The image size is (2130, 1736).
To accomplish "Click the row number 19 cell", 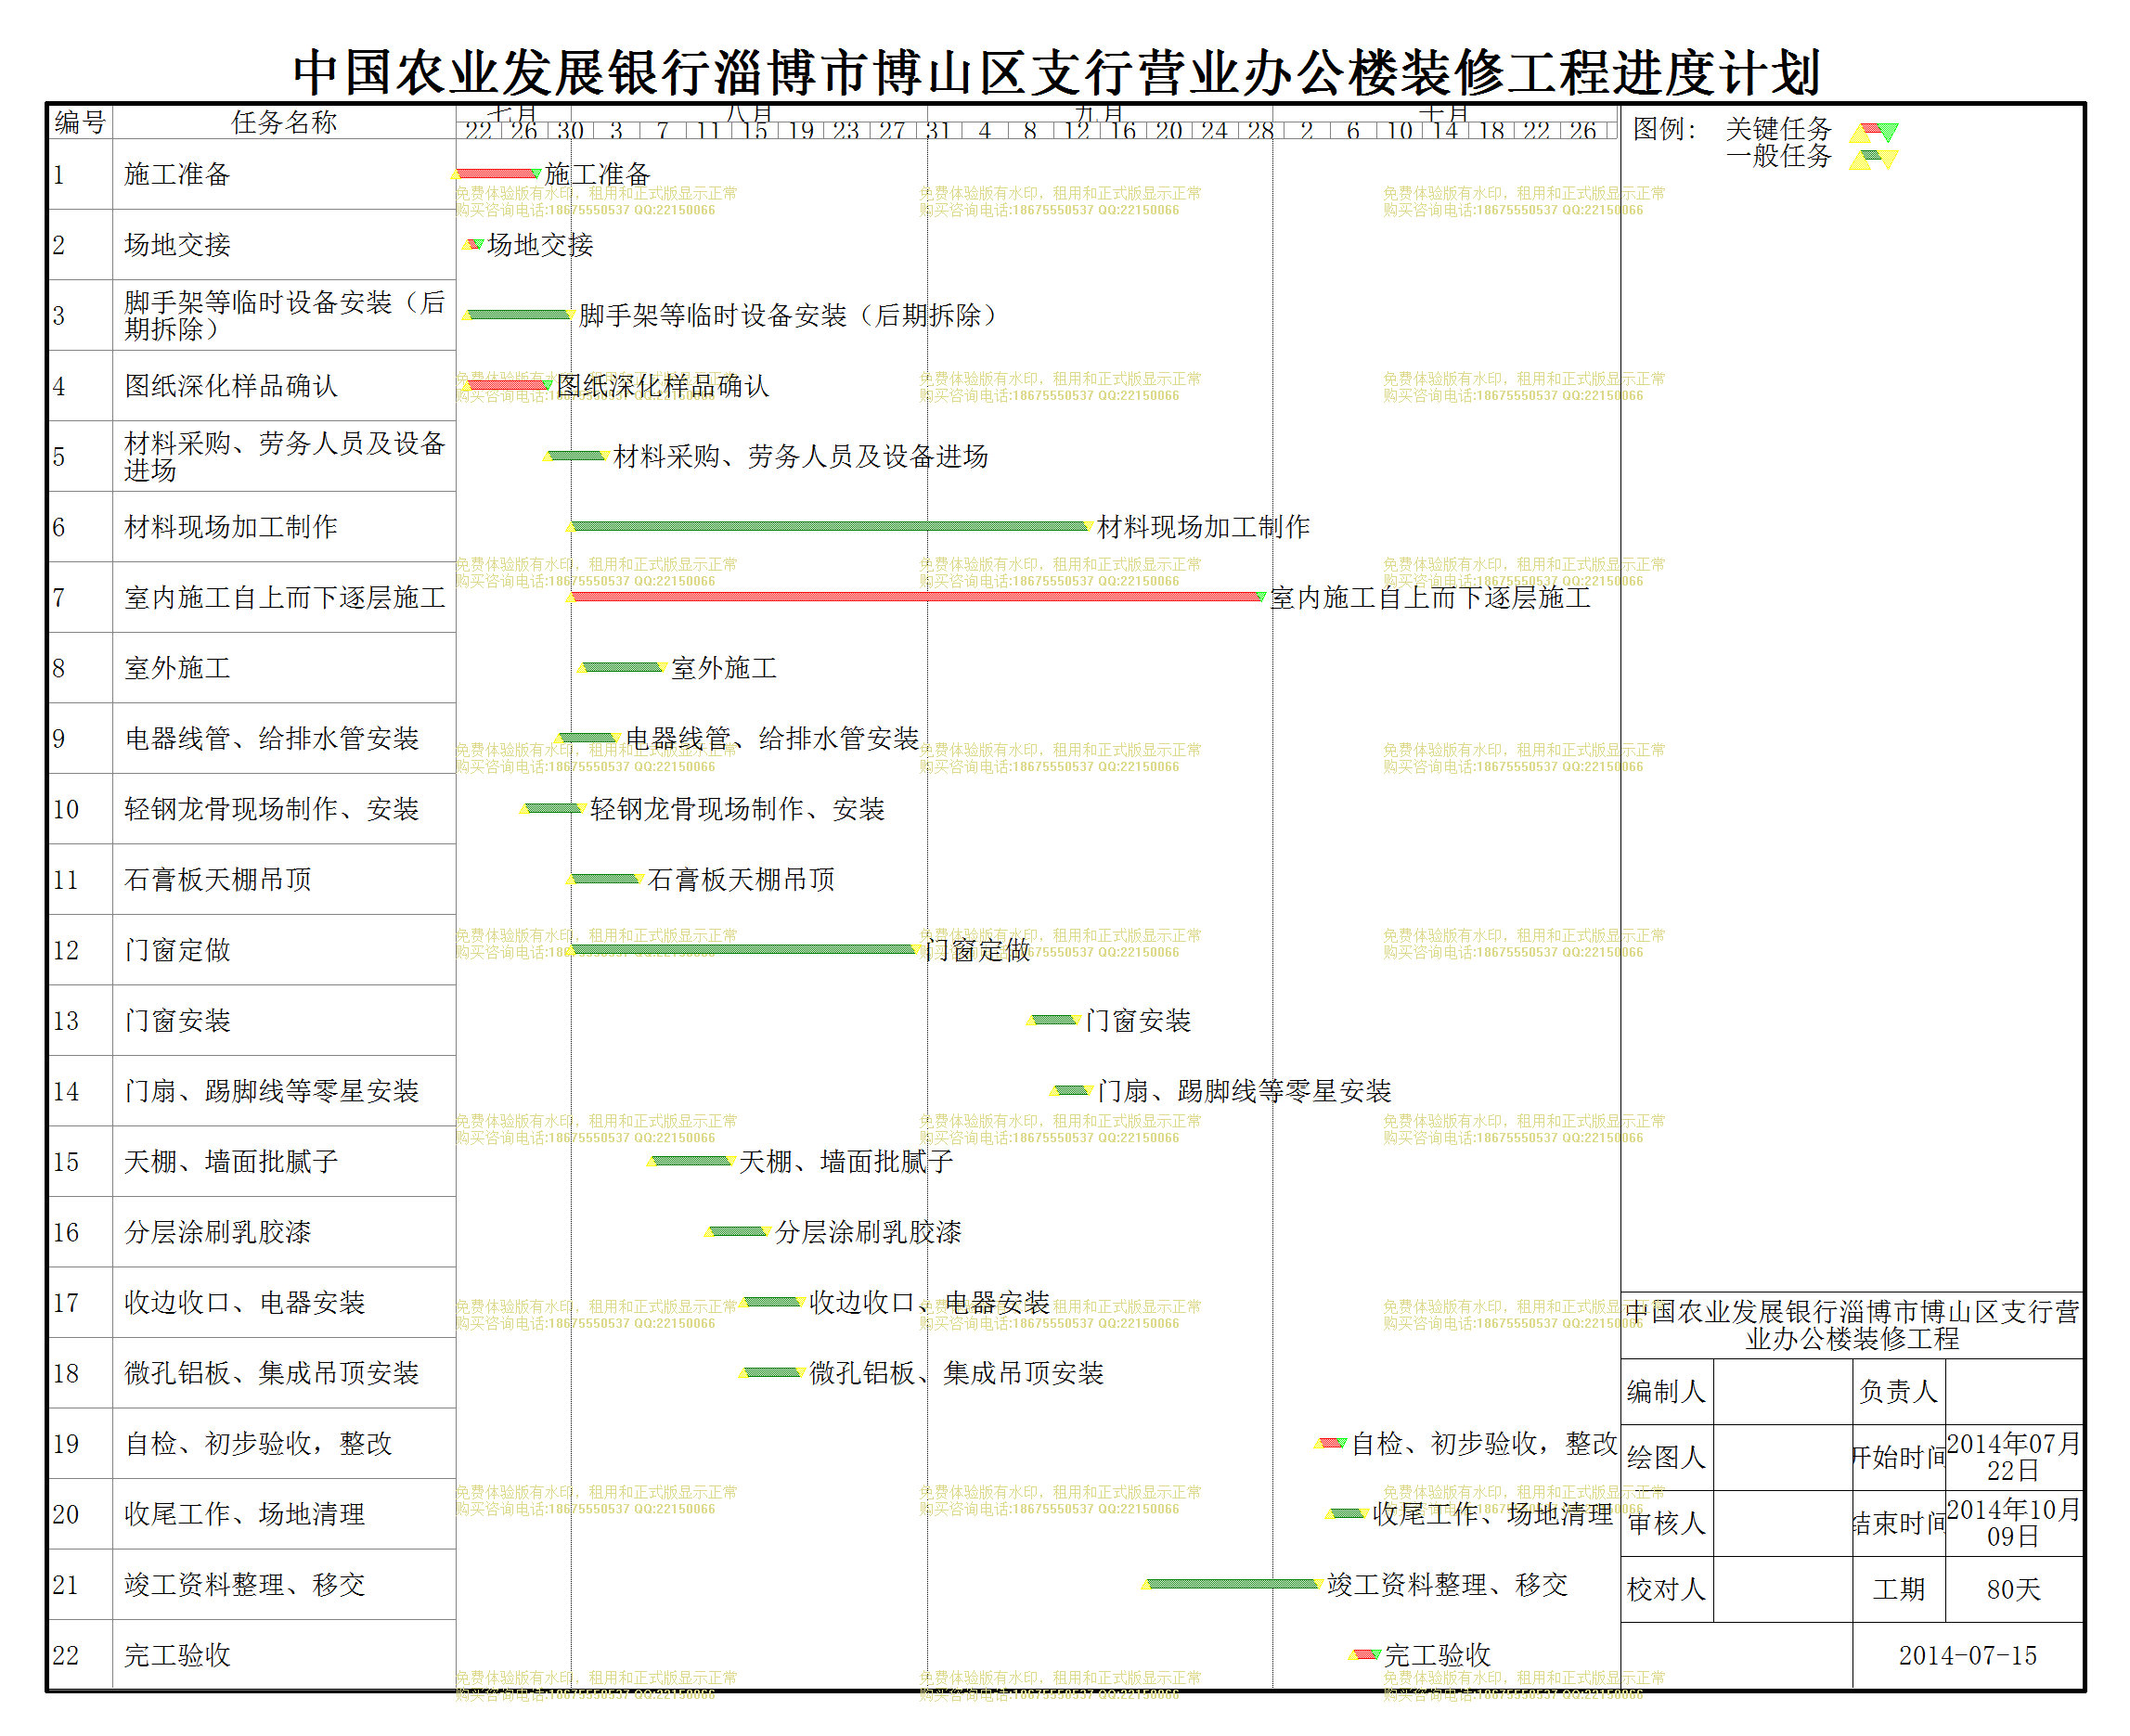I will pyautogui.click(x=80, y=1443).
